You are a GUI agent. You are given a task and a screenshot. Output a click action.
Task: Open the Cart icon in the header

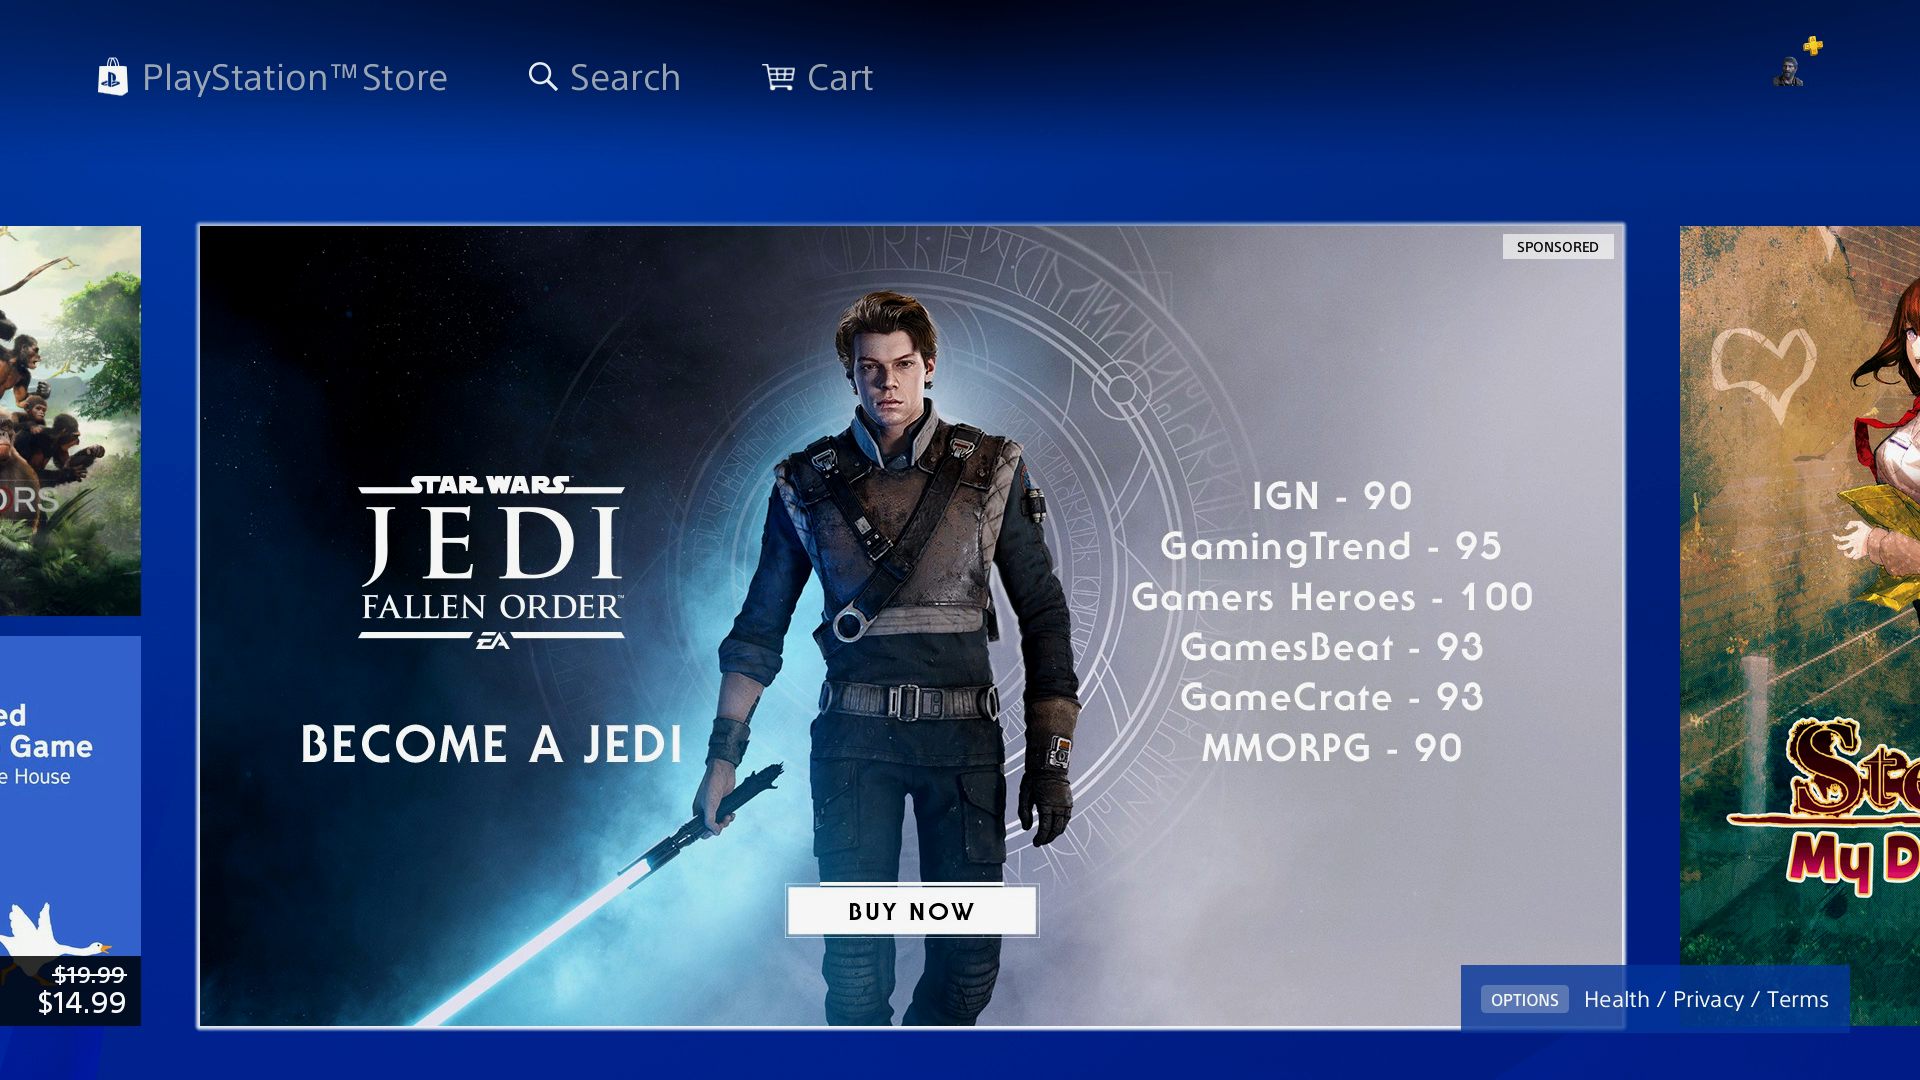pyautogui.click(x=779, y=77)
